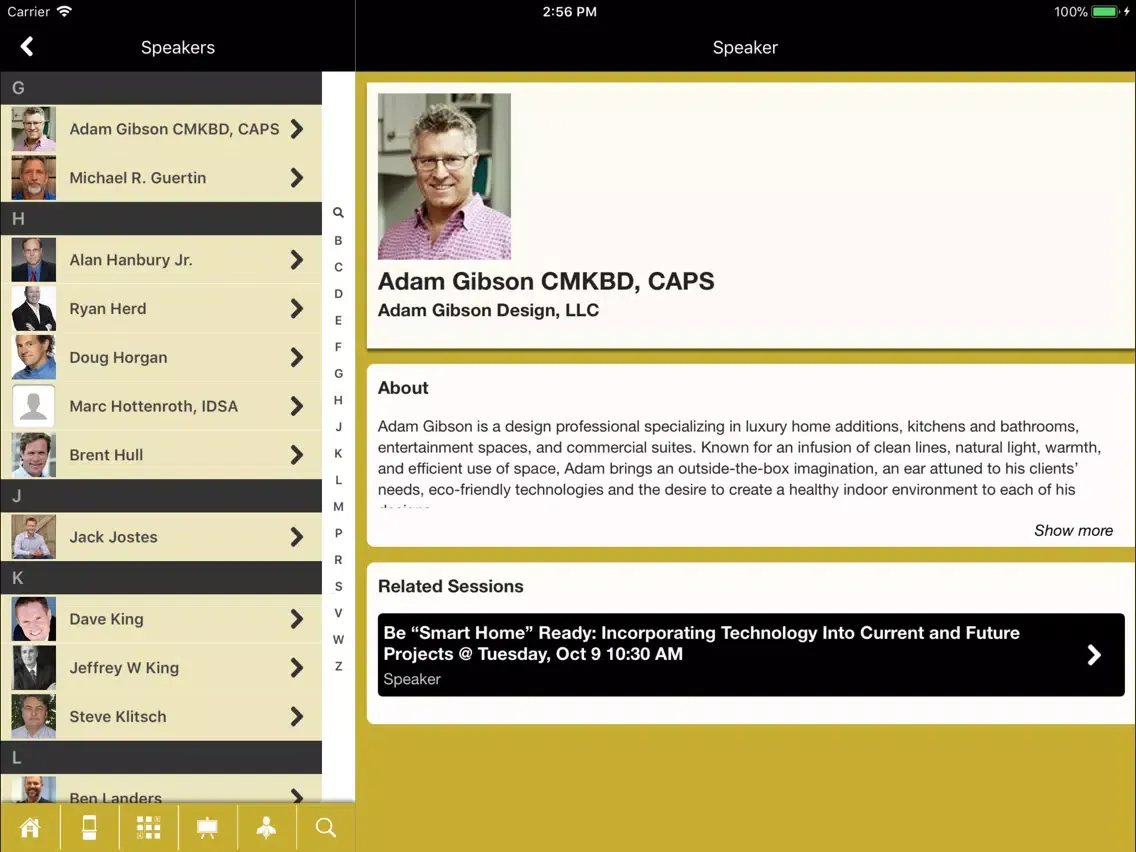Tap the battery indicator in status bar
The height and width of the screenshot is (852, 1136).
point(1106,12)
